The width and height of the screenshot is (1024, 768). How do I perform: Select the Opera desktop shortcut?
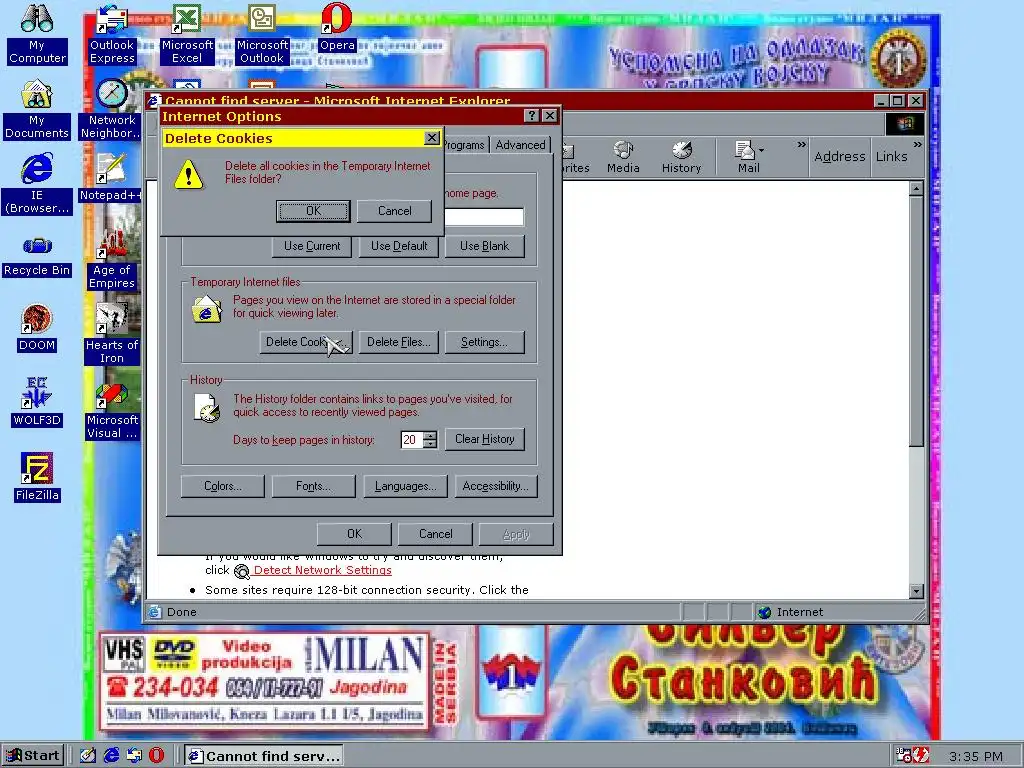[337, 27]
